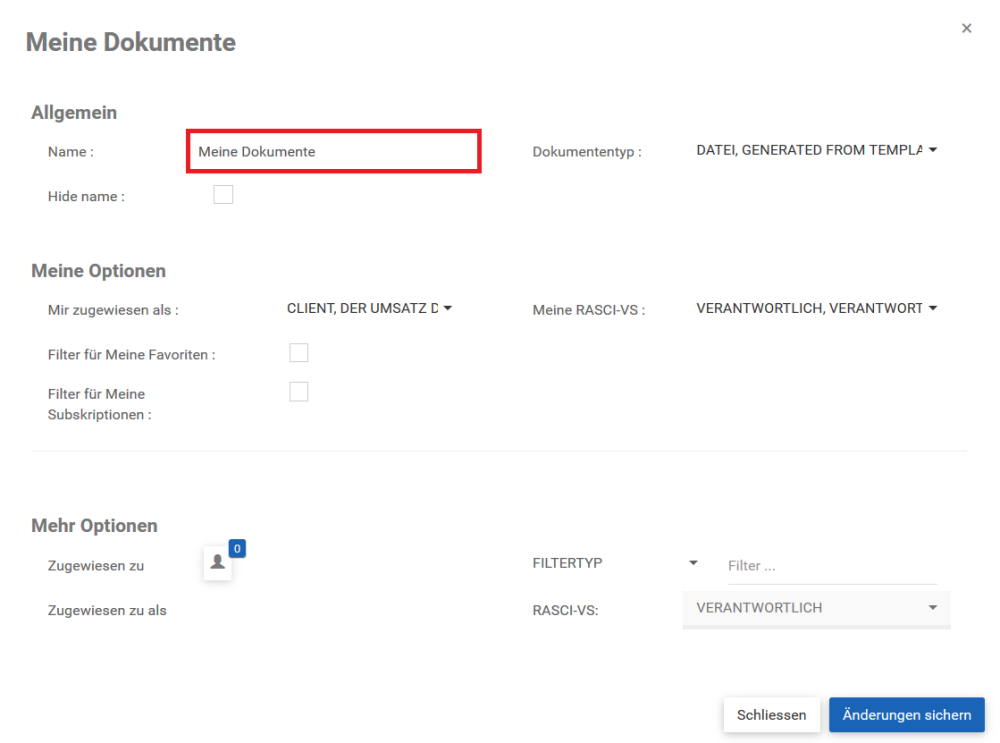Close the dialog with the X icon
The image size is (1000, 743).
tap(966, 28)
